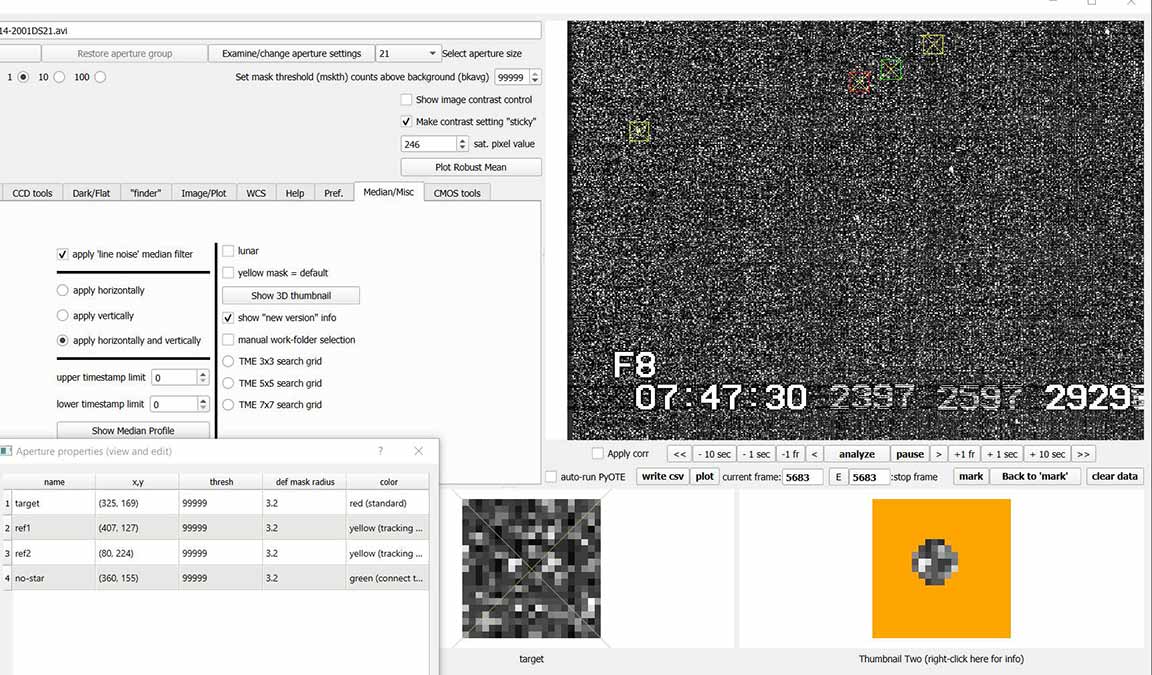Viewport: 1152px width, 675px height.
Task: Click the green no-star aperture box
Action: pos(891,69)
